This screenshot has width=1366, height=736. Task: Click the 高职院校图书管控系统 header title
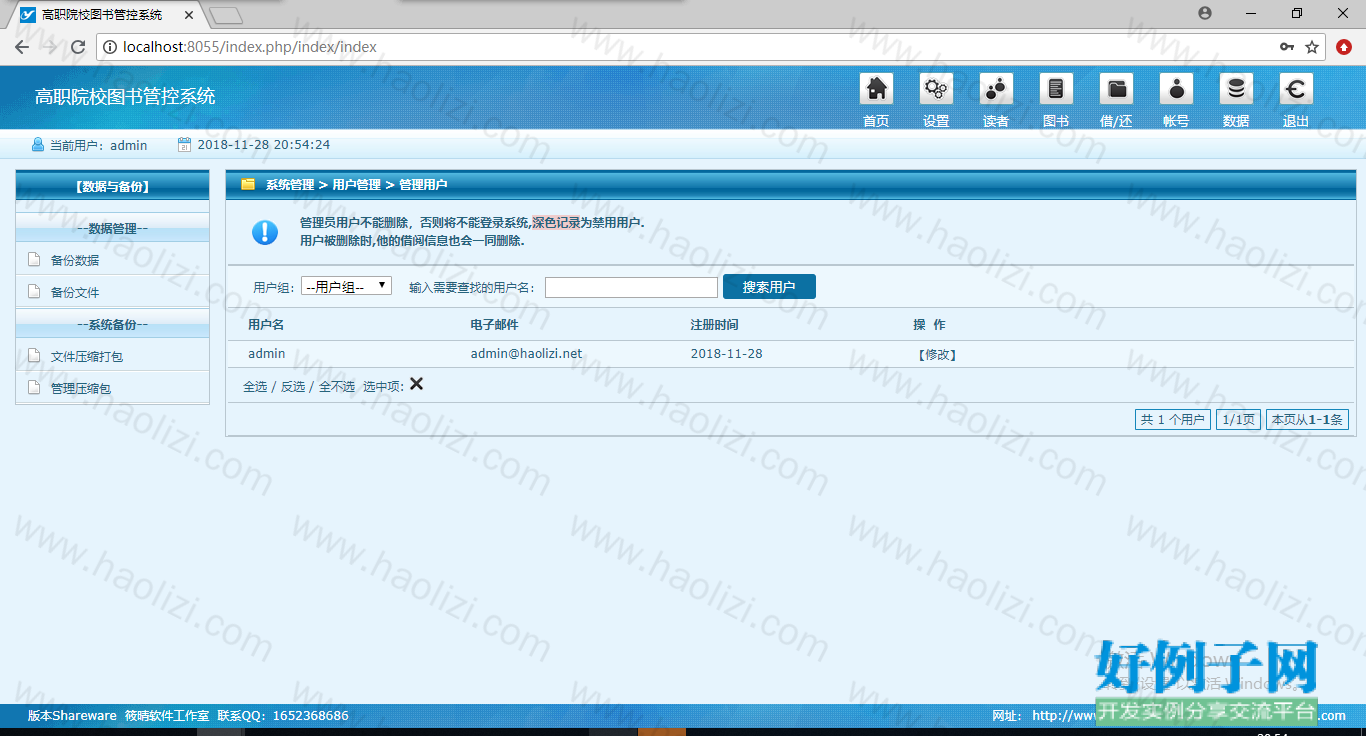[x=125, y=96]
